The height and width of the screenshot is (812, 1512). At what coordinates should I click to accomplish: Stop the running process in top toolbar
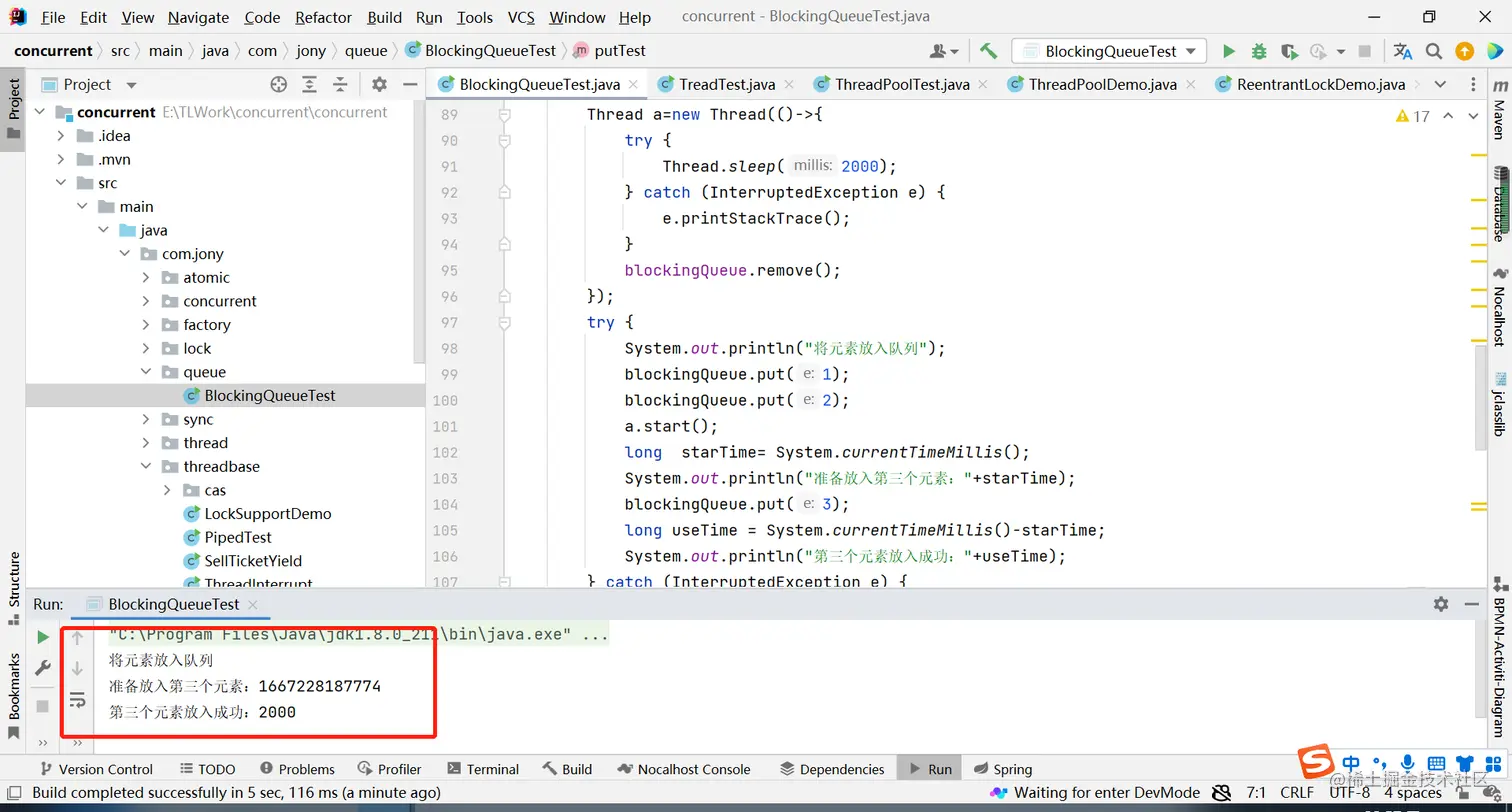1365,51
